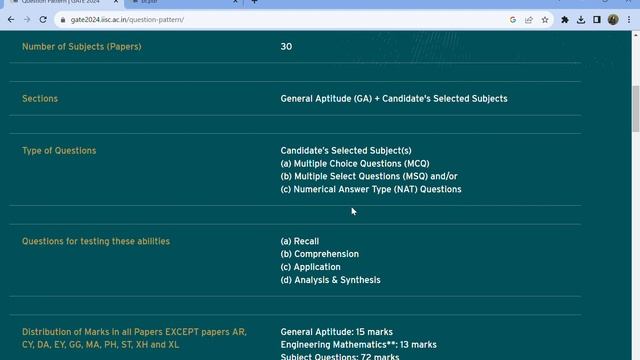Image resolution: width=640 pixels, height=360 pixels.
Task: Click 'Subject Questions: 72 marks' text
Action: pos(340,356)
